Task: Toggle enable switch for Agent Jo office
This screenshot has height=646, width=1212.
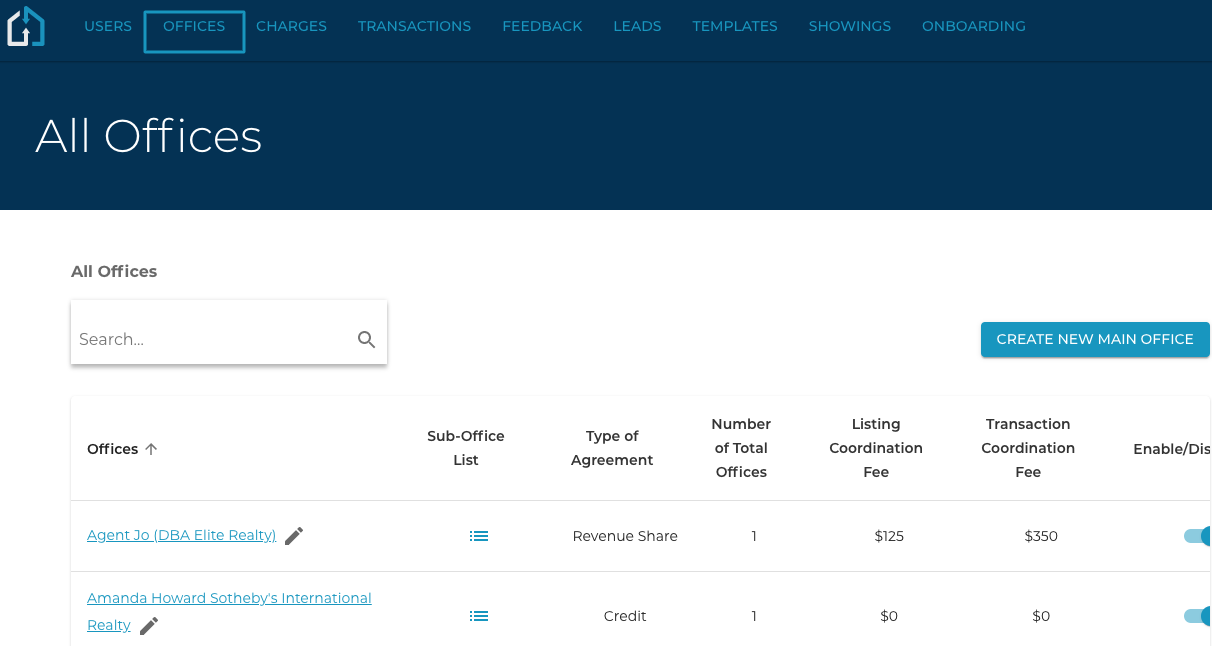Action: [x=1197, y=536]
